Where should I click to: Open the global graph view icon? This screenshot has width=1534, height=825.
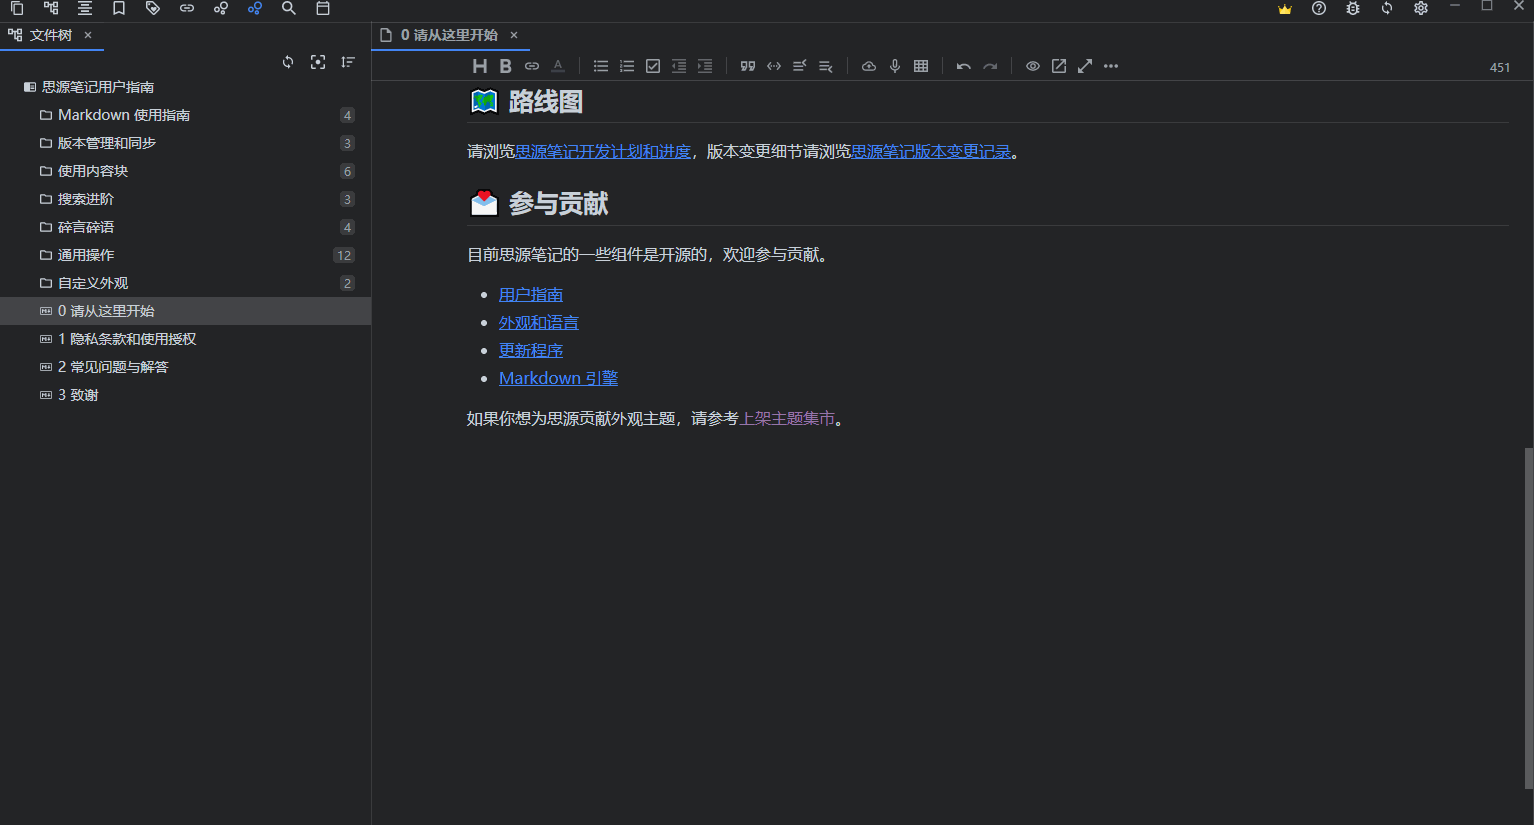[x=254, y=9]
